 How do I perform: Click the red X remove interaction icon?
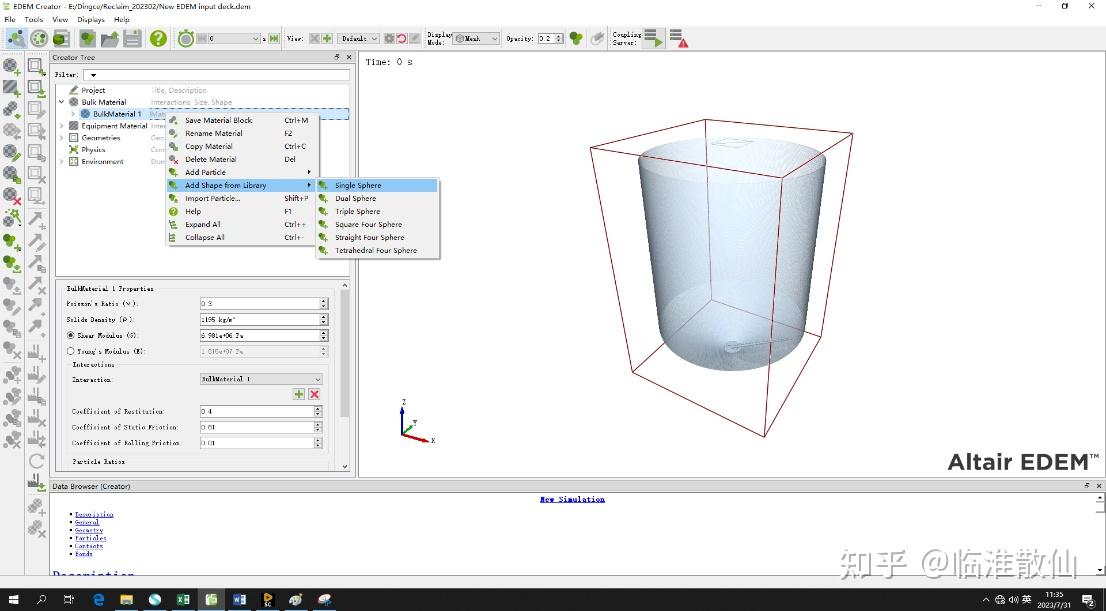[x=314, y=394]
